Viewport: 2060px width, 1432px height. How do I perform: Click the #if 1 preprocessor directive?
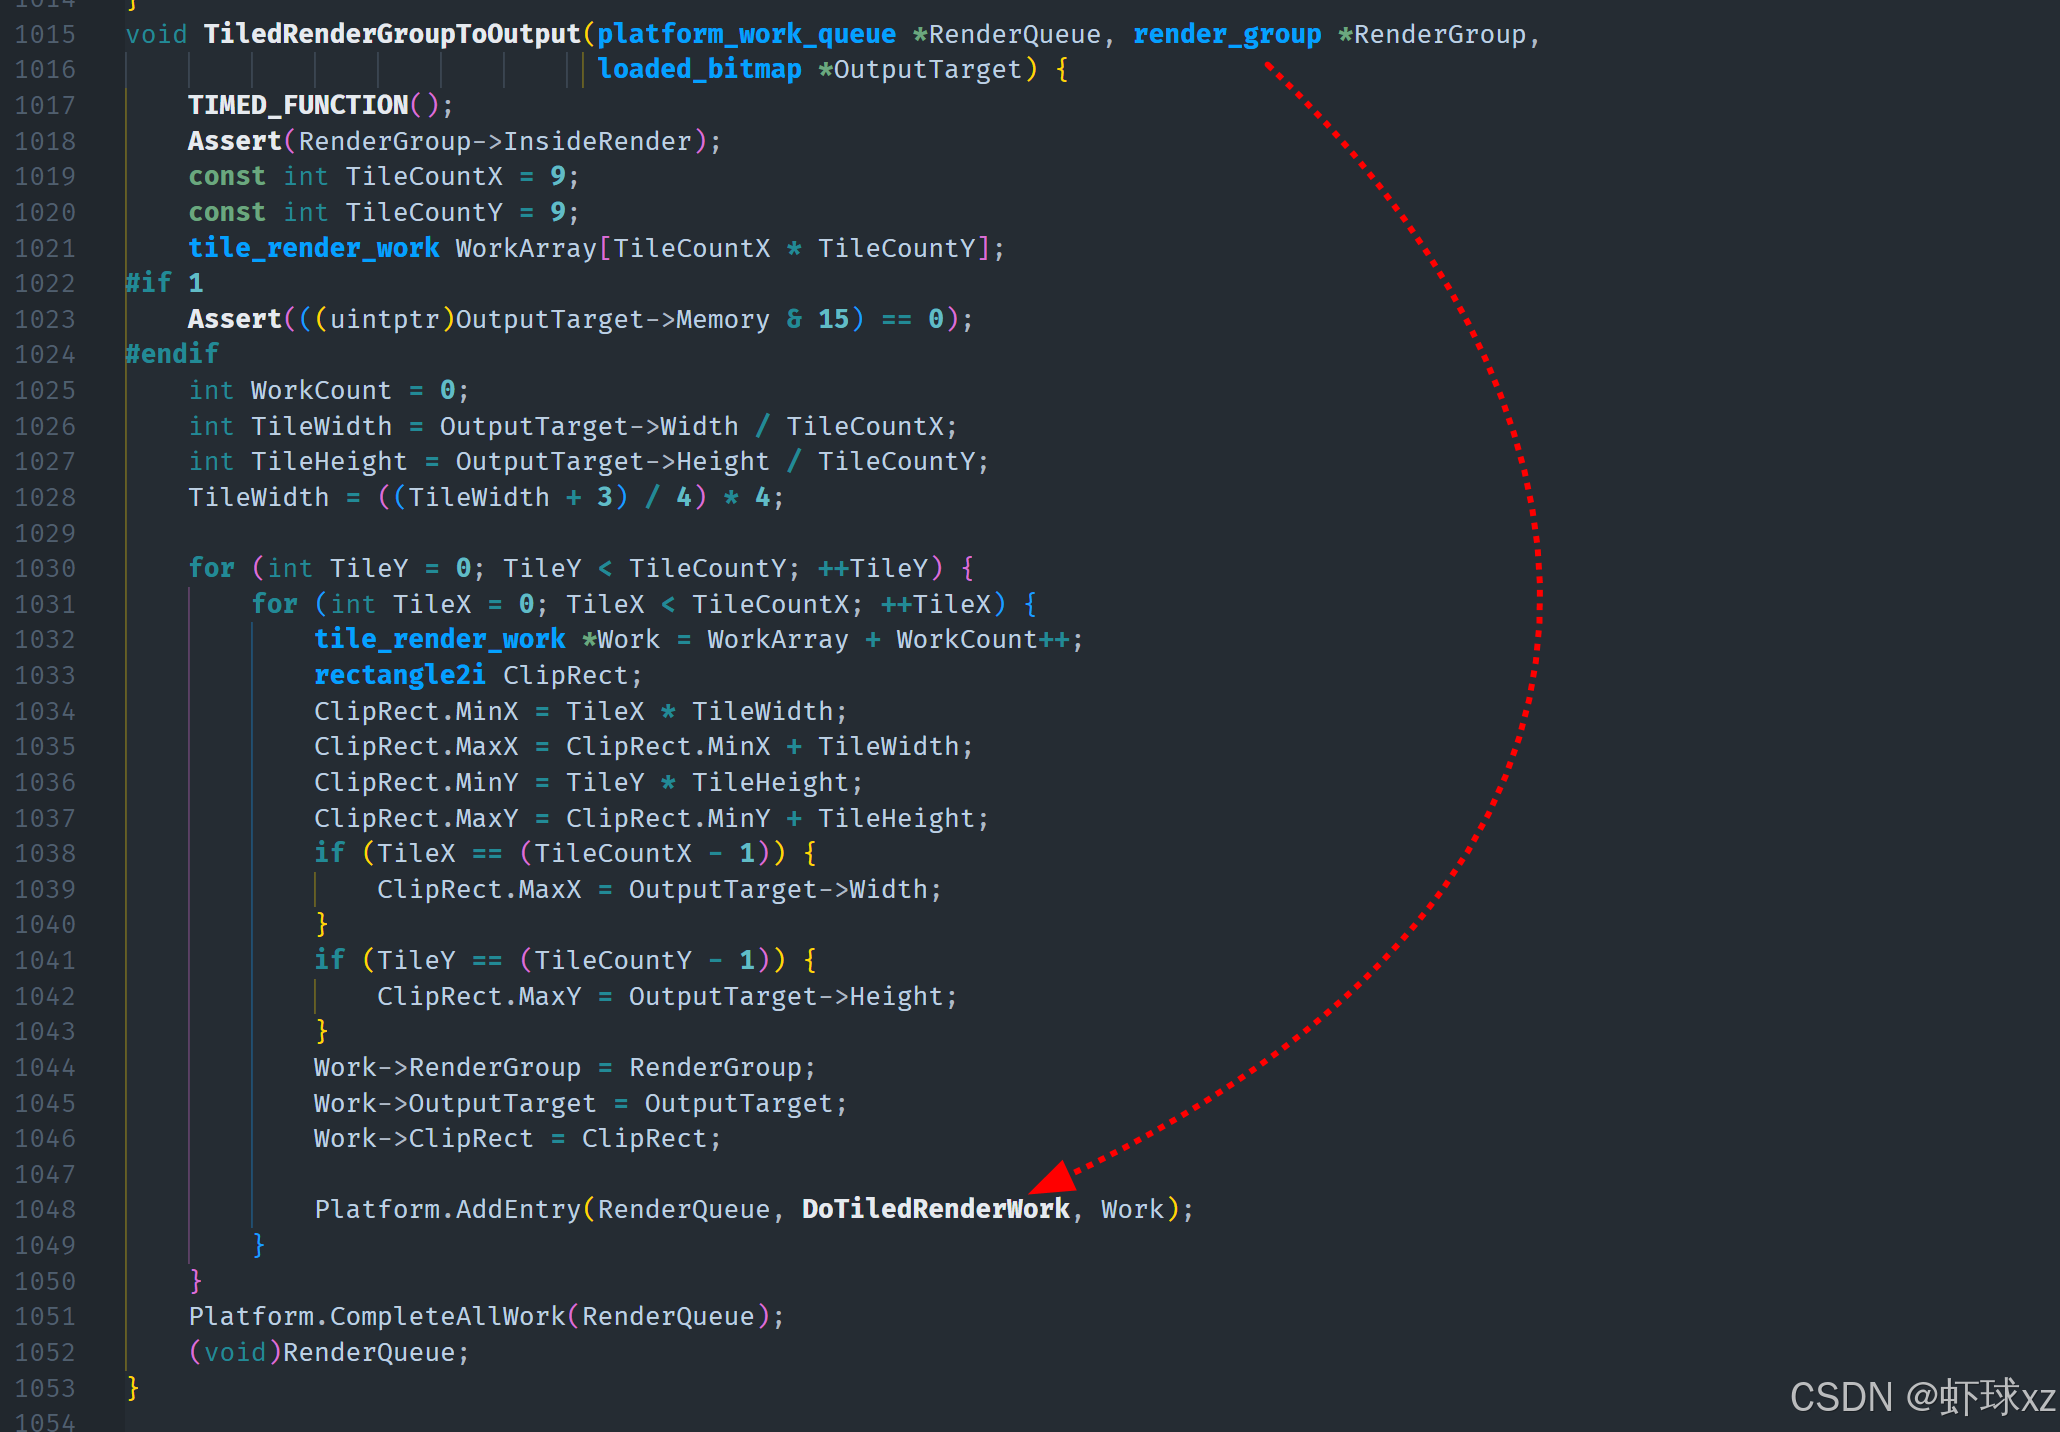tap(164, 283)
